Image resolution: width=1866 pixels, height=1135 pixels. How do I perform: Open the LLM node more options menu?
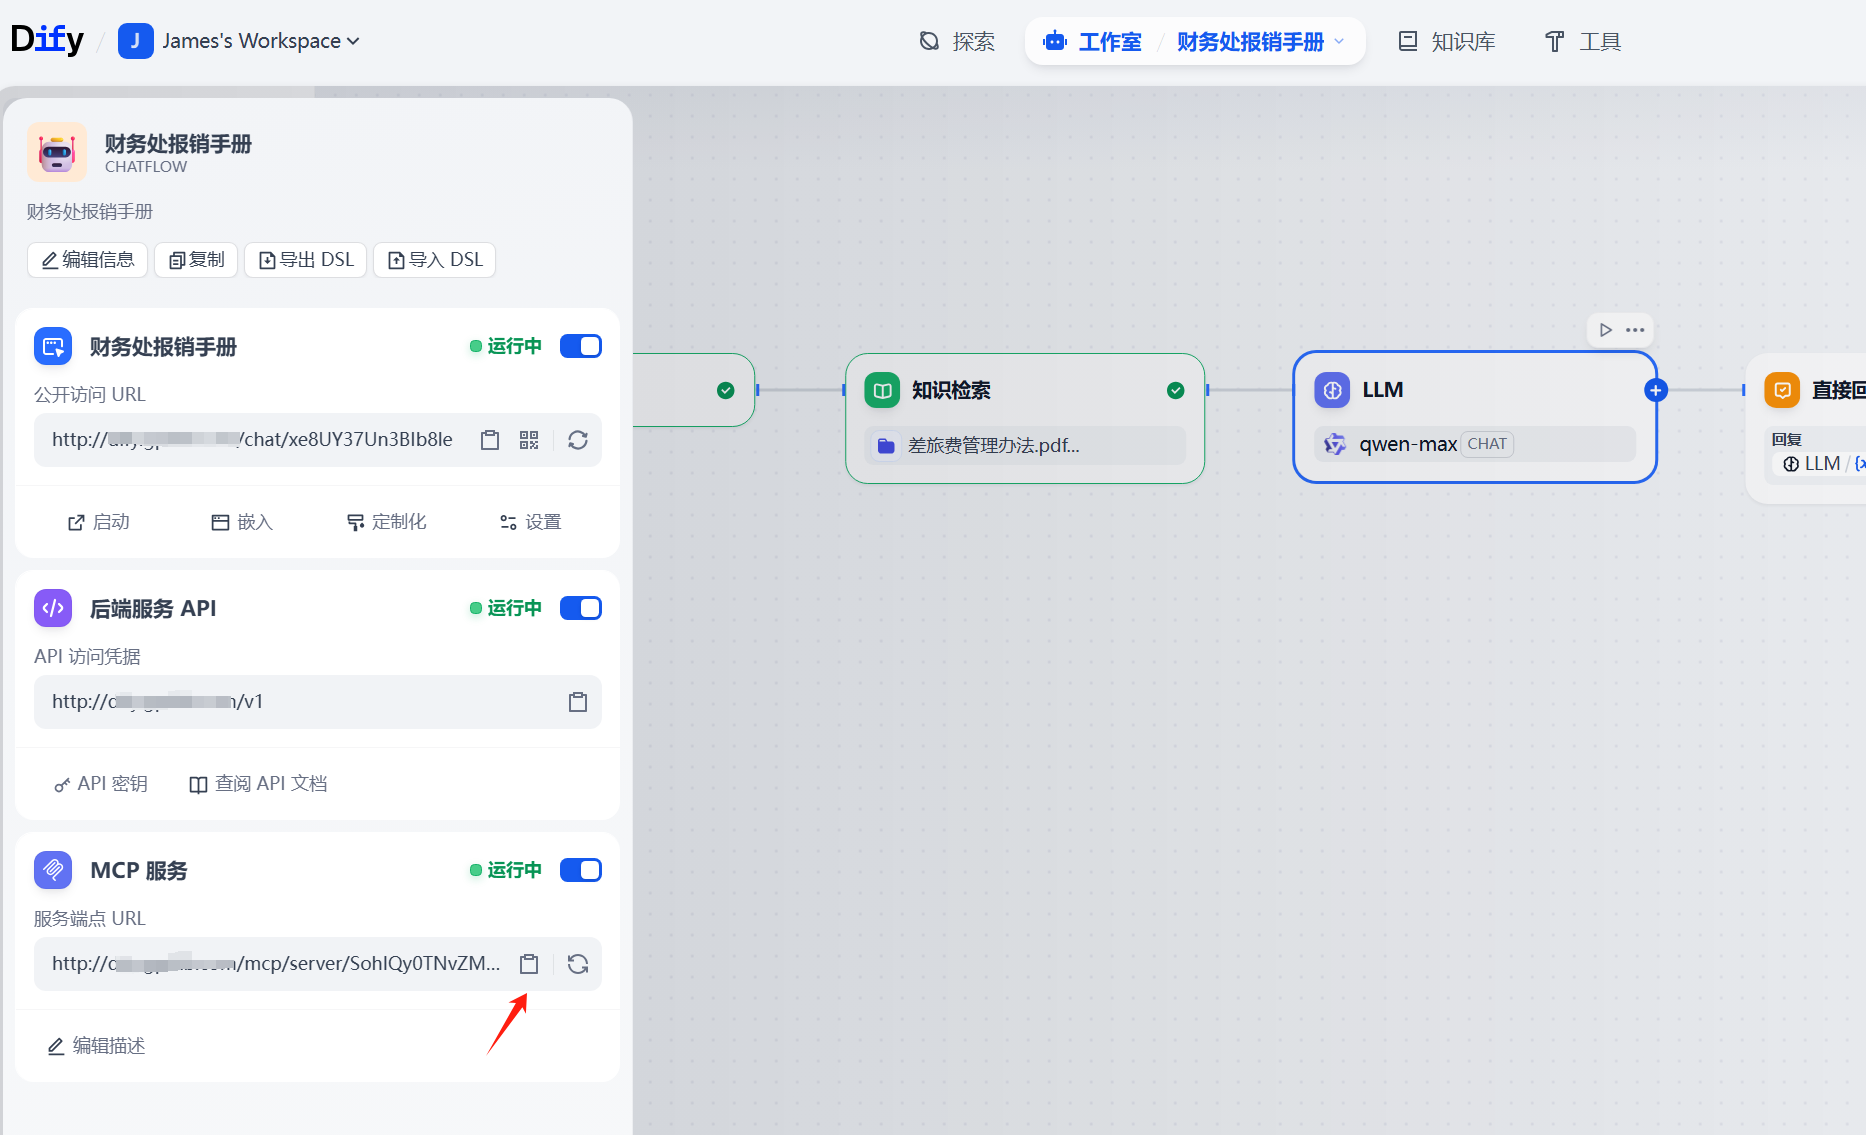(1635, 330)
